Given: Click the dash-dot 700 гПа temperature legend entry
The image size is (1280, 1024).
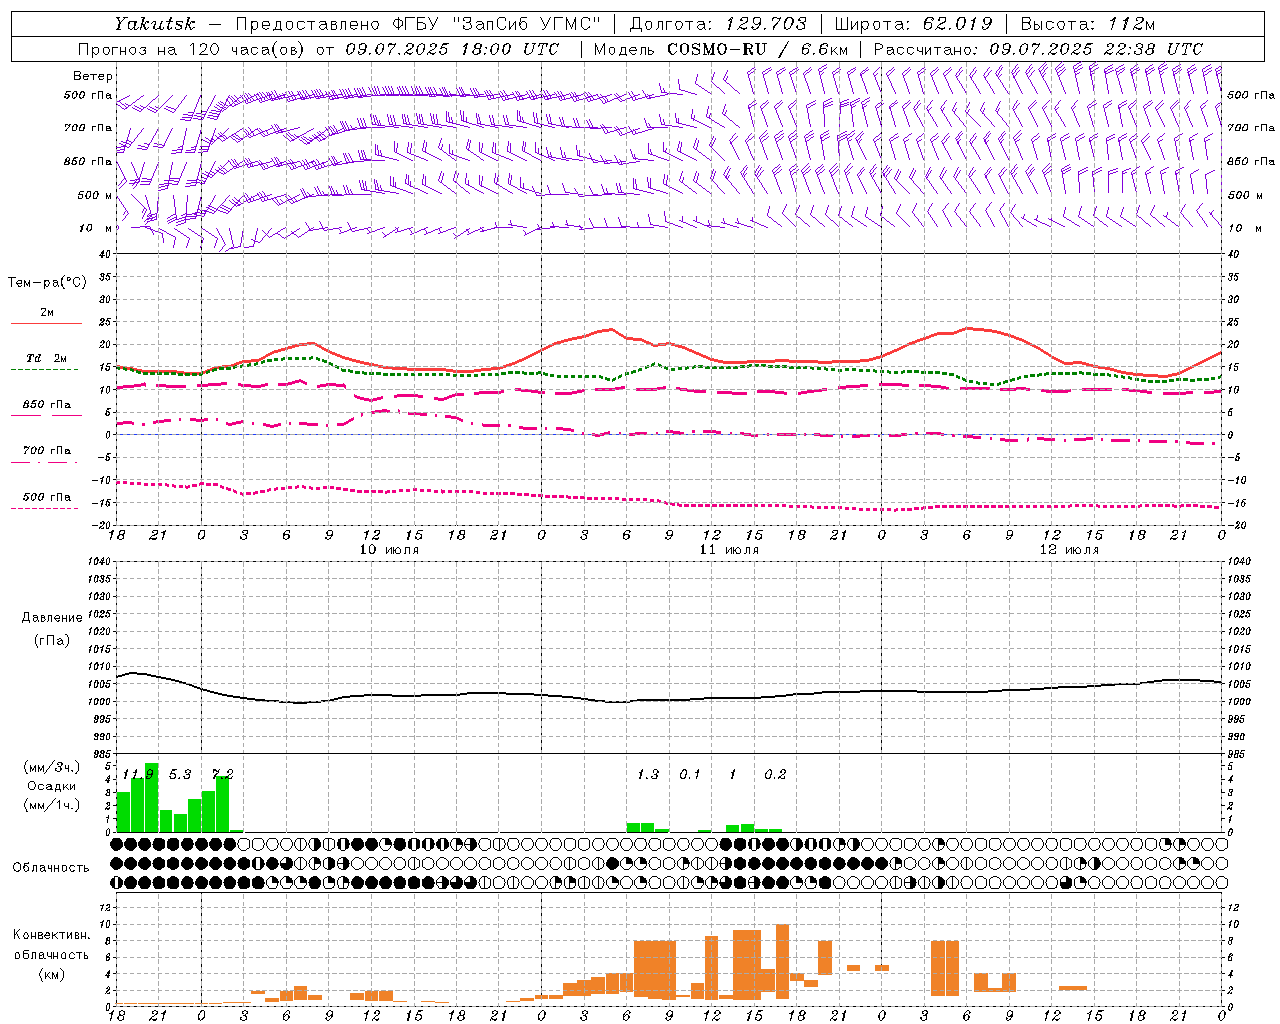Looking at the screenshot, I should coord(46,451).
